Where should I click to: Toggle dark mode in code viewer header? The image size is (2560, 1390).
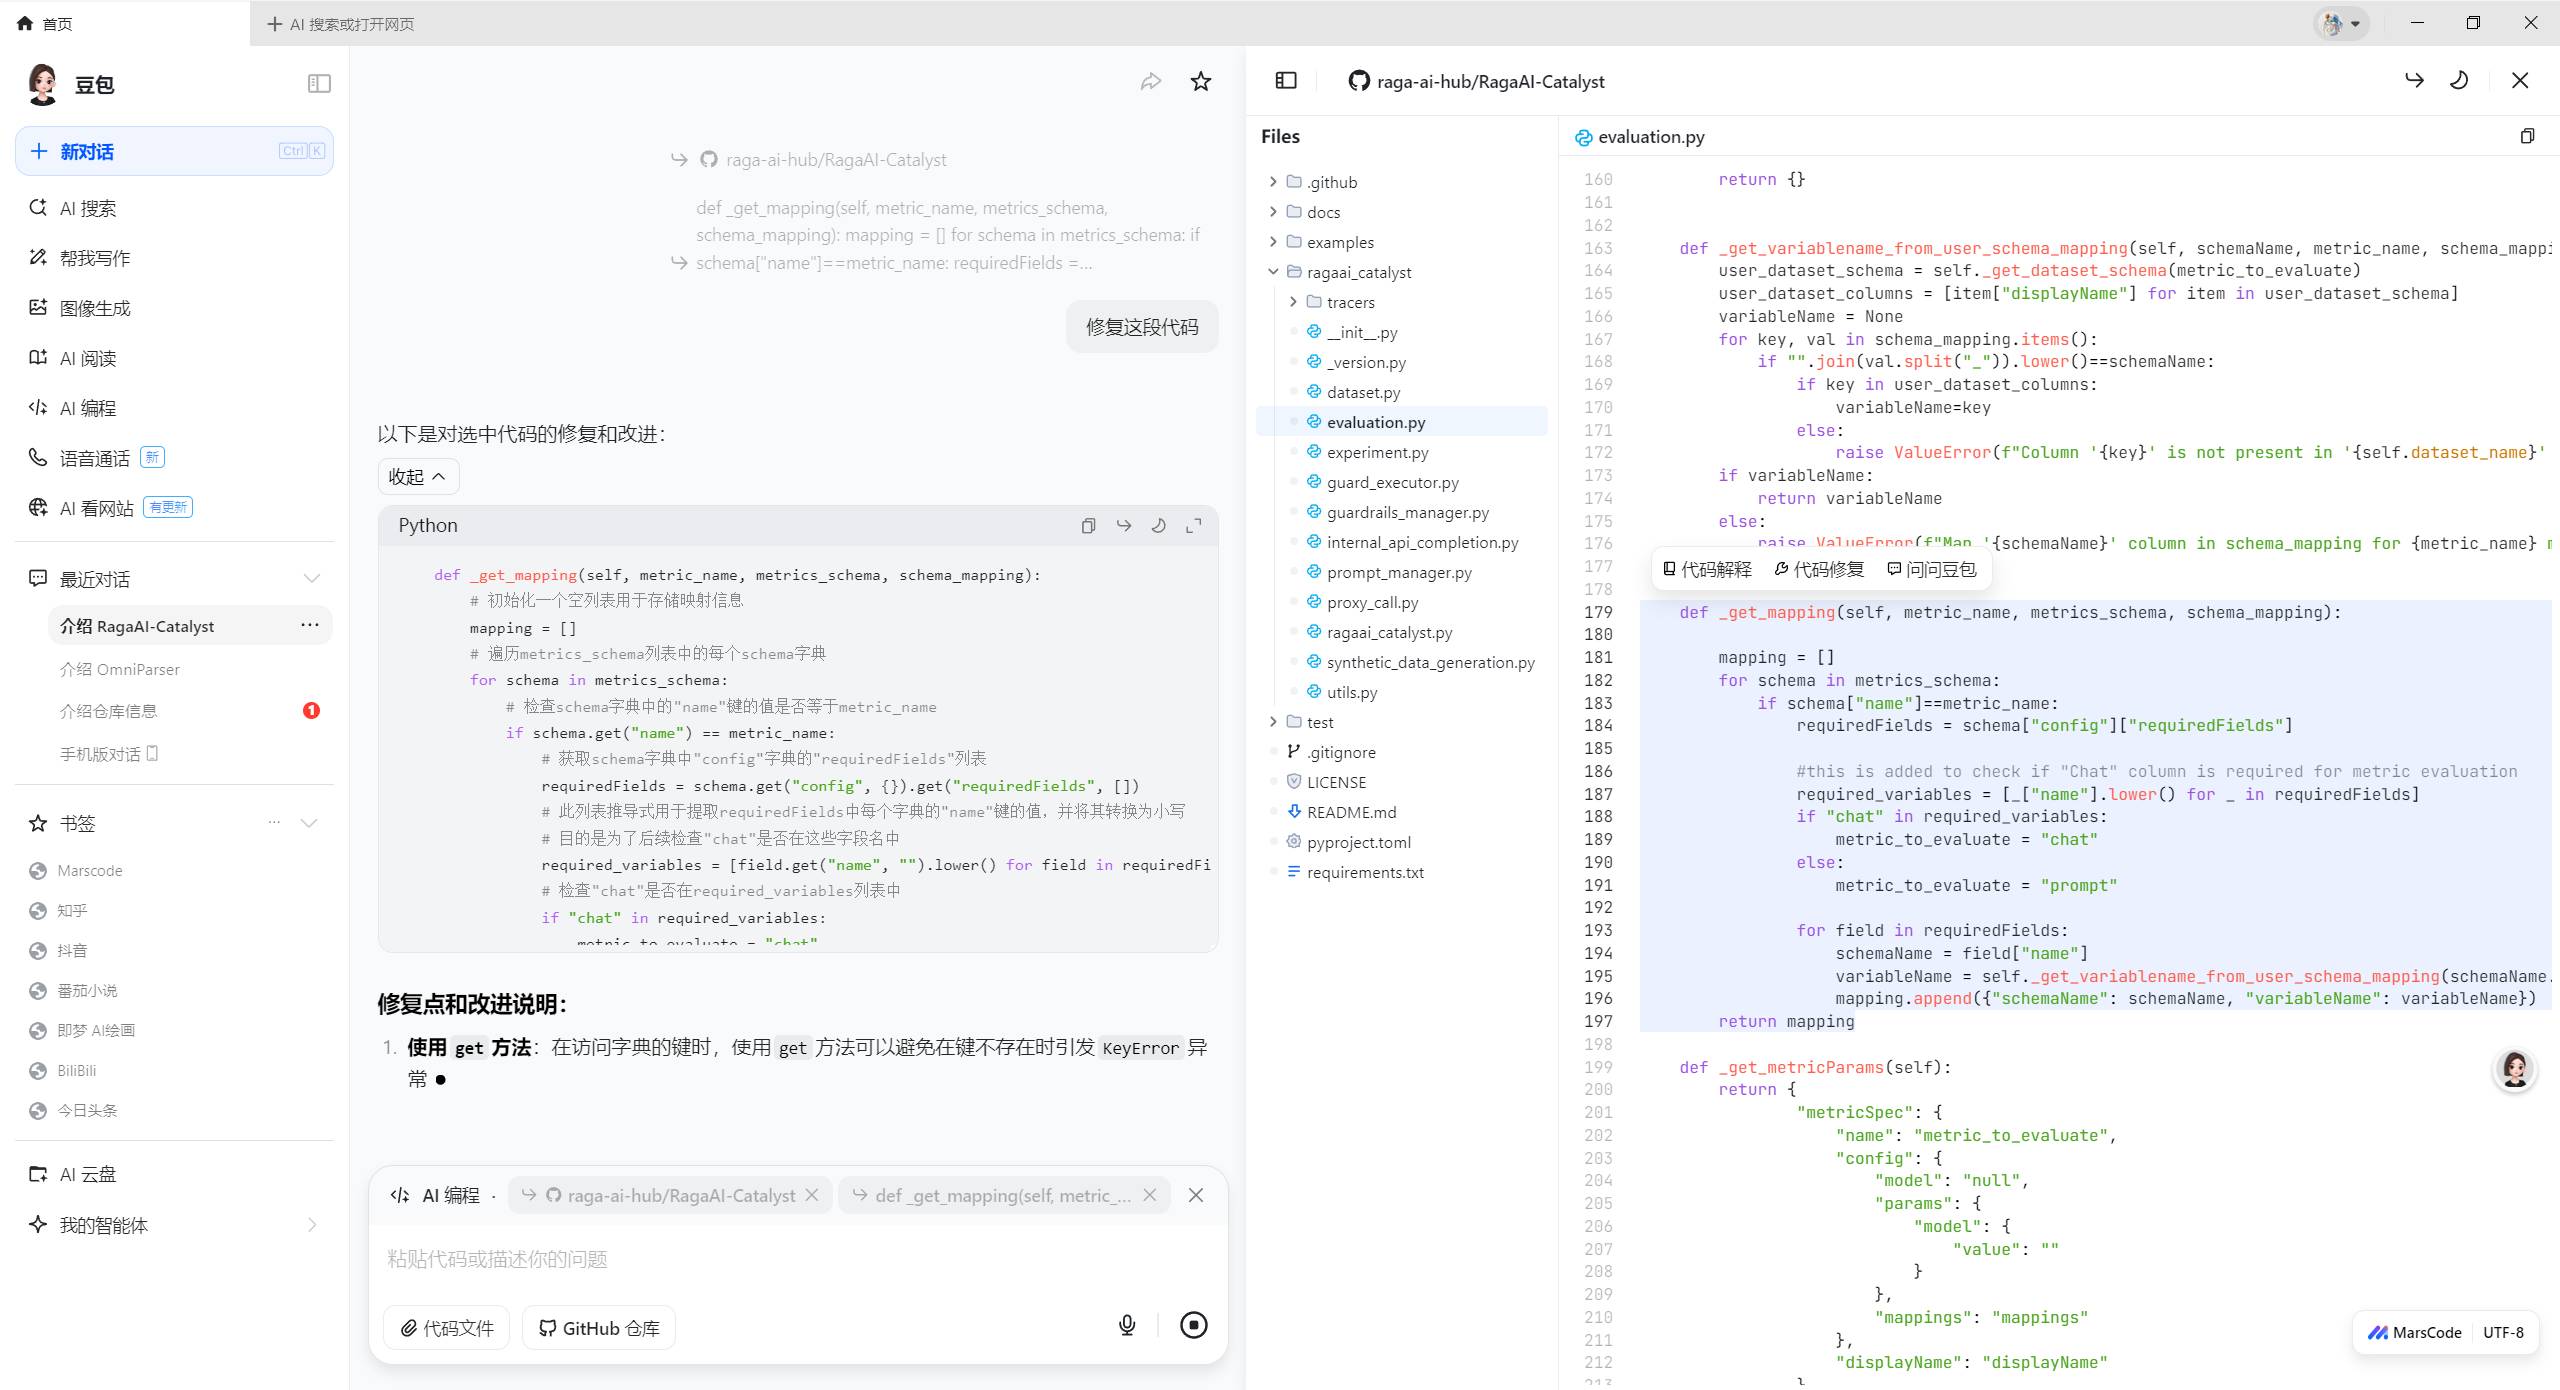pyautogui.click(x=2460, y=81)
